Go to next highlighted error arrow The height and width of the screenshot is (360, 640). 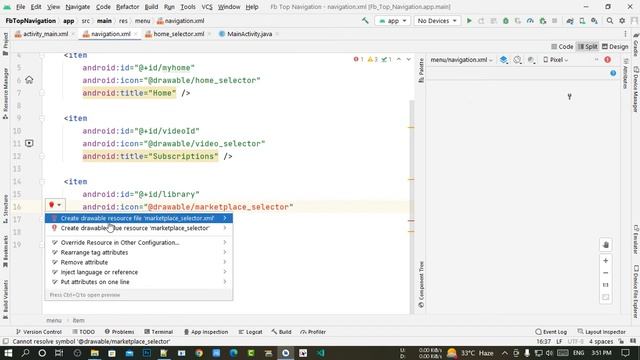click(408, 60)
